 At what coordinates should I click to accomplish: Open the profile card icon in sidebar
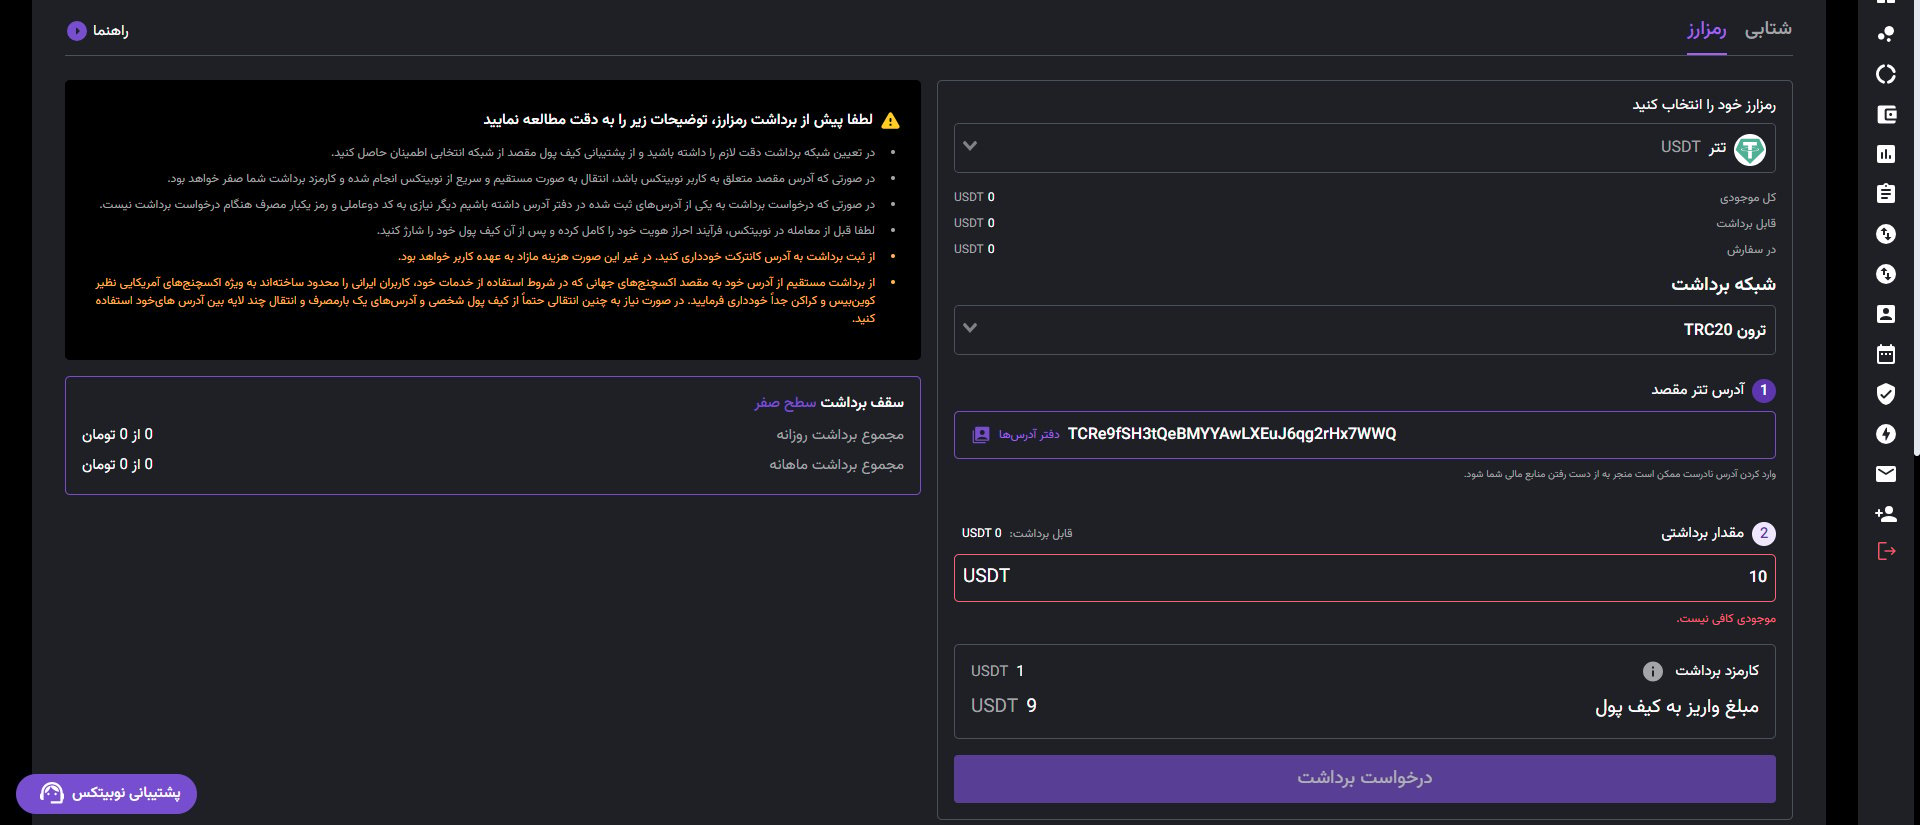coord(1886,314)
